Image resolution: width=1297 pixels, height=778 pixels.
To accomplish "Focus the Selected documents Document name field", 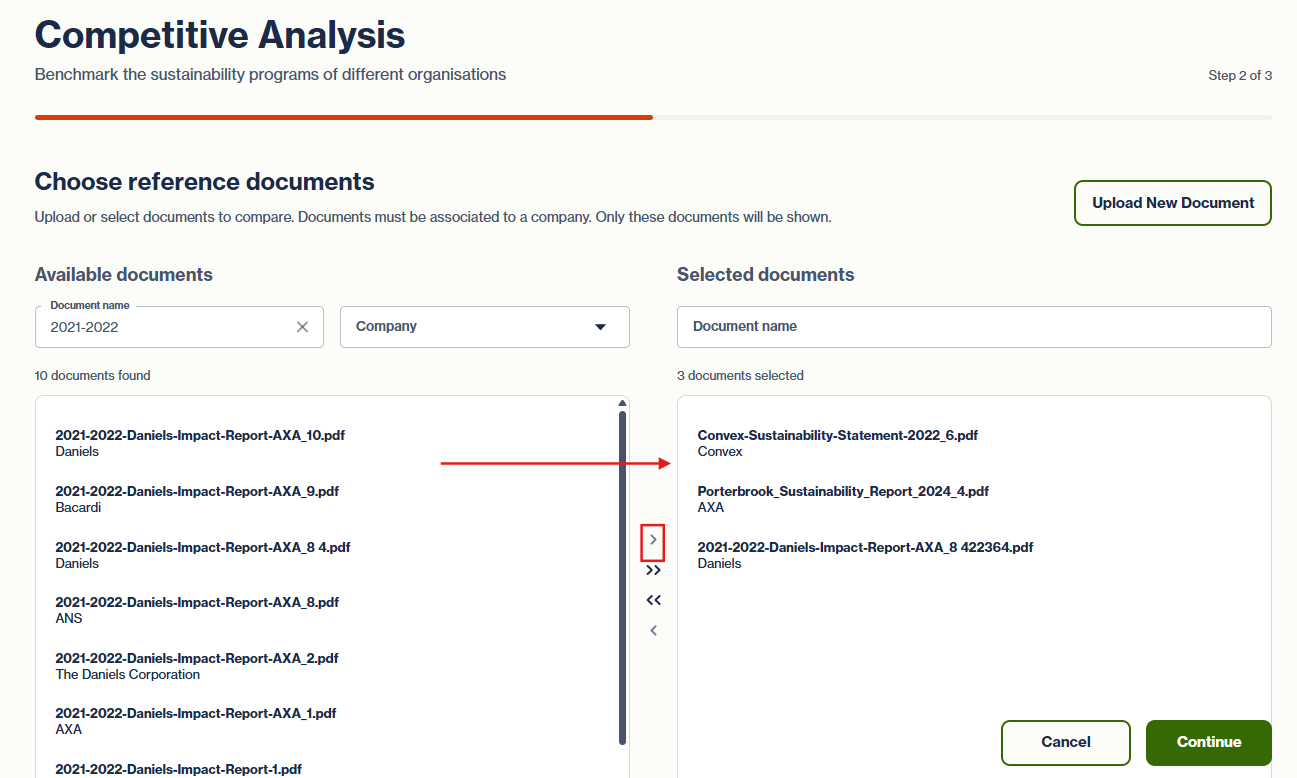I will (974, 327).
